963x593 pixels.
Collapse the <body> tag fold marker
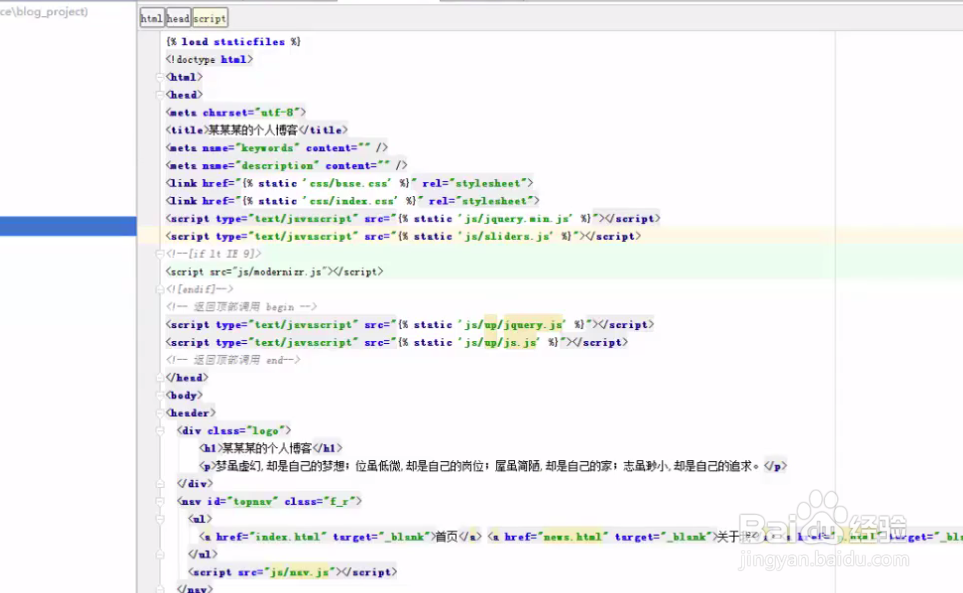160,395
